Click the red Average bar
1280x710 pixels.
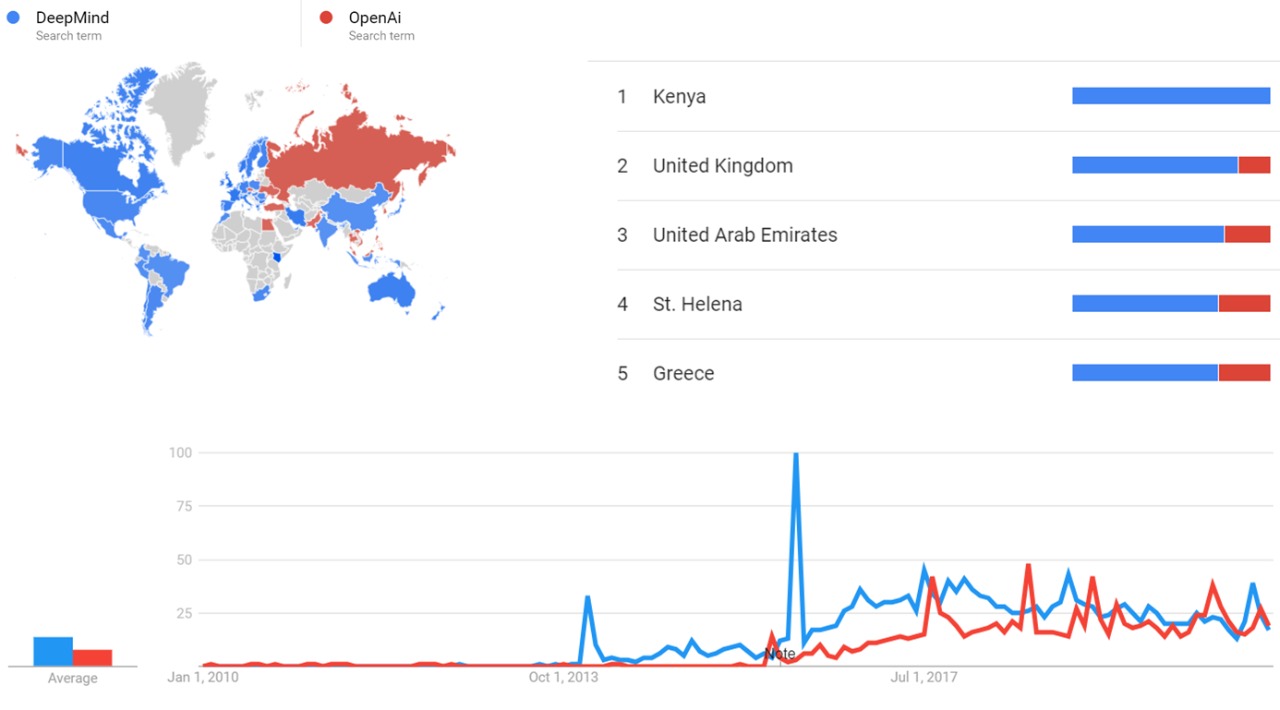[92, 657]
